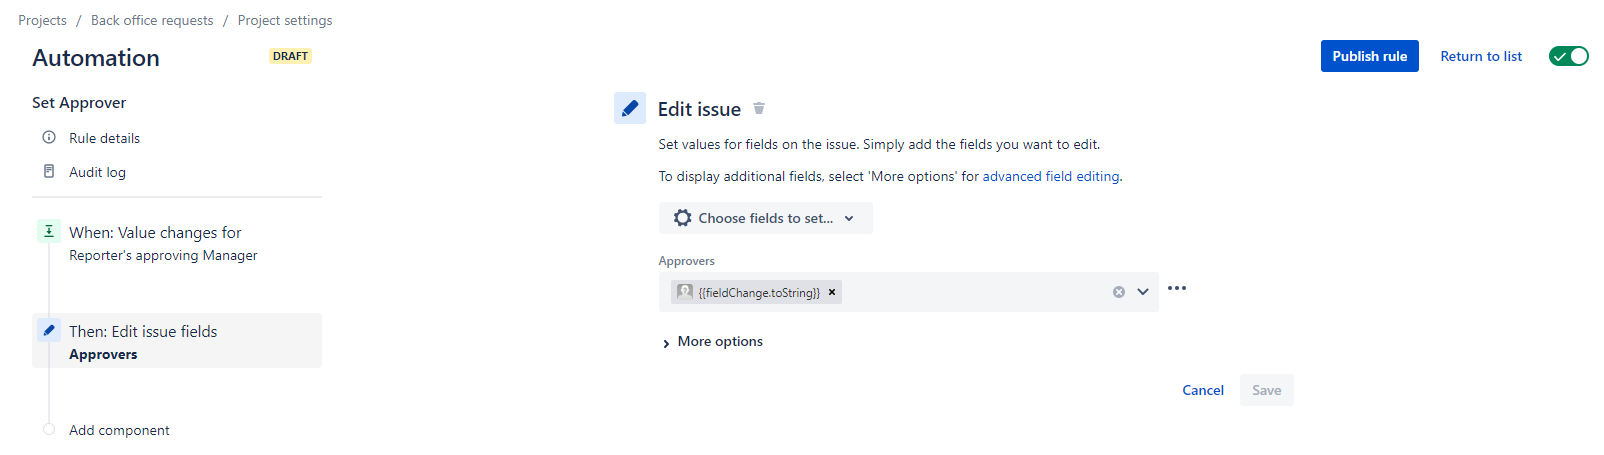This screenshot has width=1604, height=455.
Task: Toggle the rule enabled switch off
Action: pyautogui.click(x=1568, y=56)
